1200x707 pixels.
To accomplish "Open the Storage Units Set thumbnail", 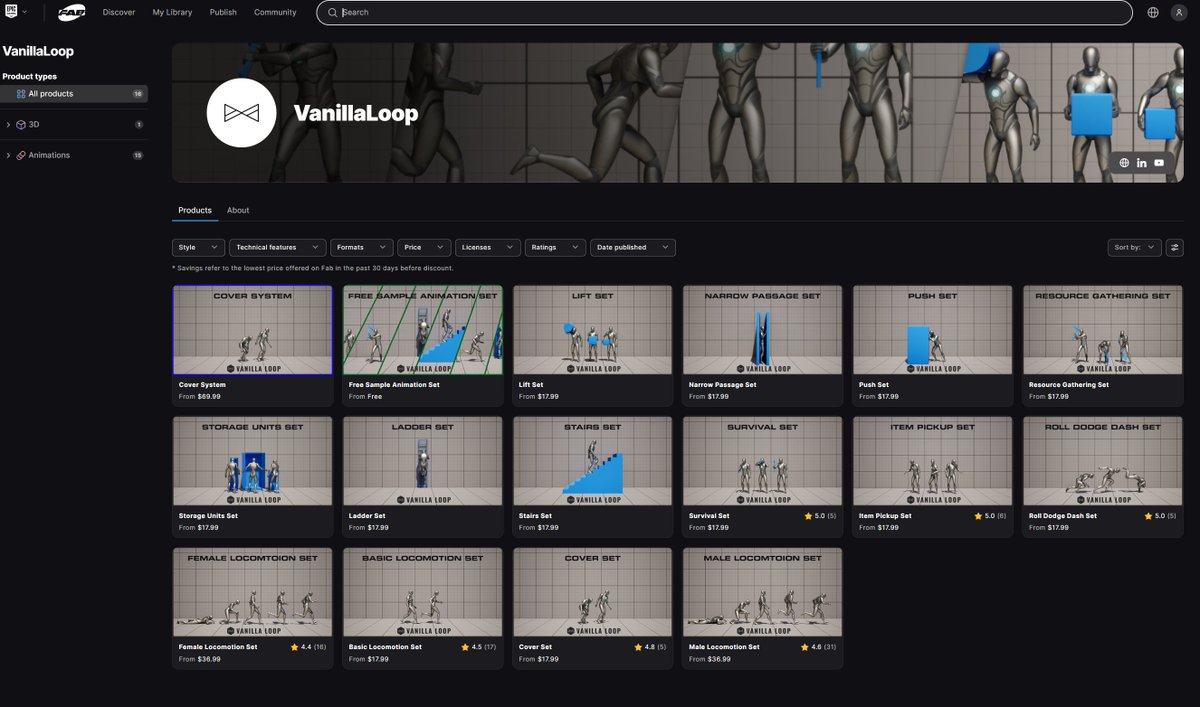I will pos(252,461).
